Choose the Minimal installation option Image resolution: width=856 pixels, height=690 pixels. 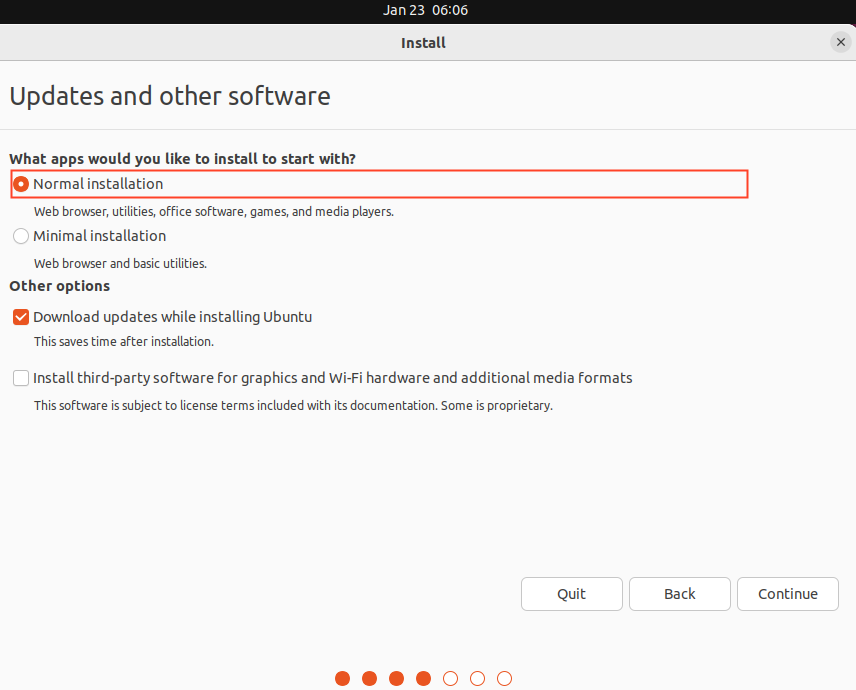coord(21,237)
